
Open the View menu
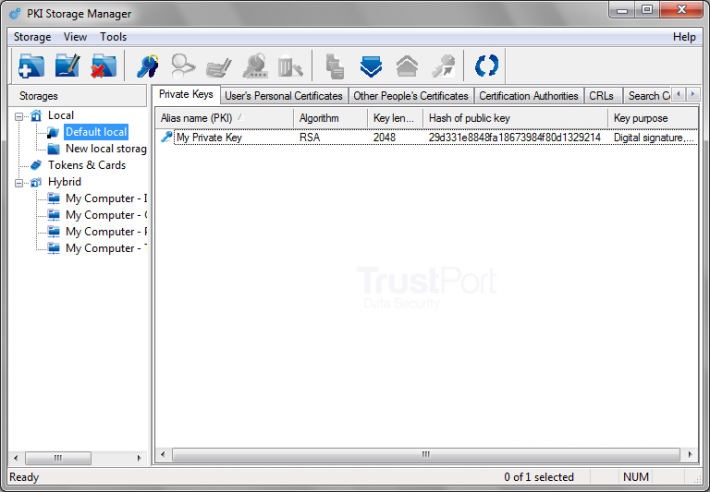[x=75, y=37]
